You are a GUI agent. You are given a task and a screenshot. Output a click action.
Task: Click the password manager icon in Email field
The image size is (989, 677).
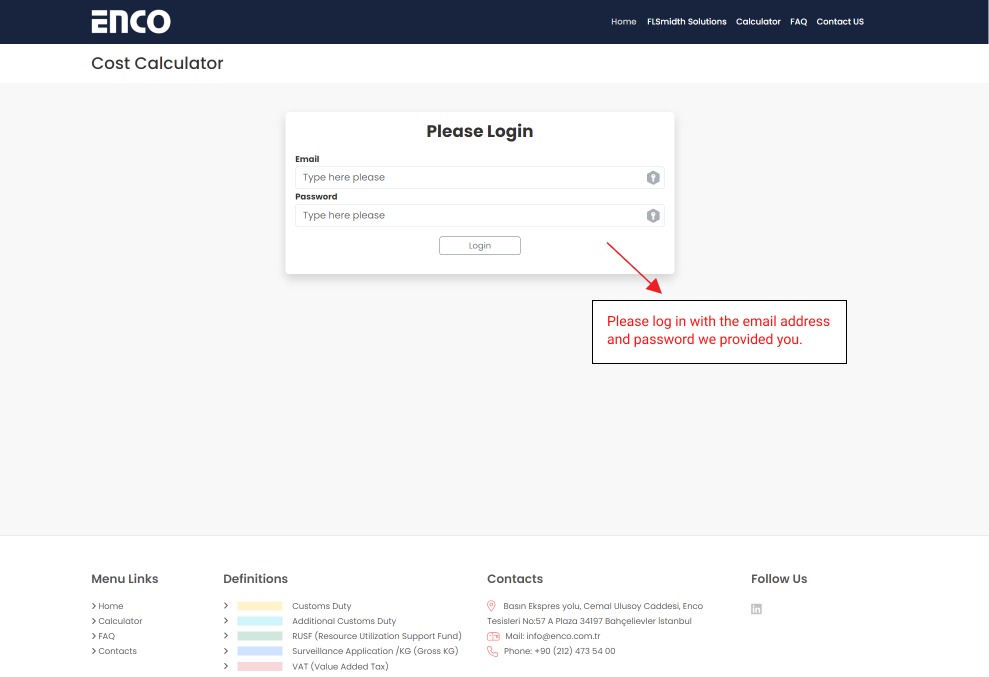click(653, 178)
